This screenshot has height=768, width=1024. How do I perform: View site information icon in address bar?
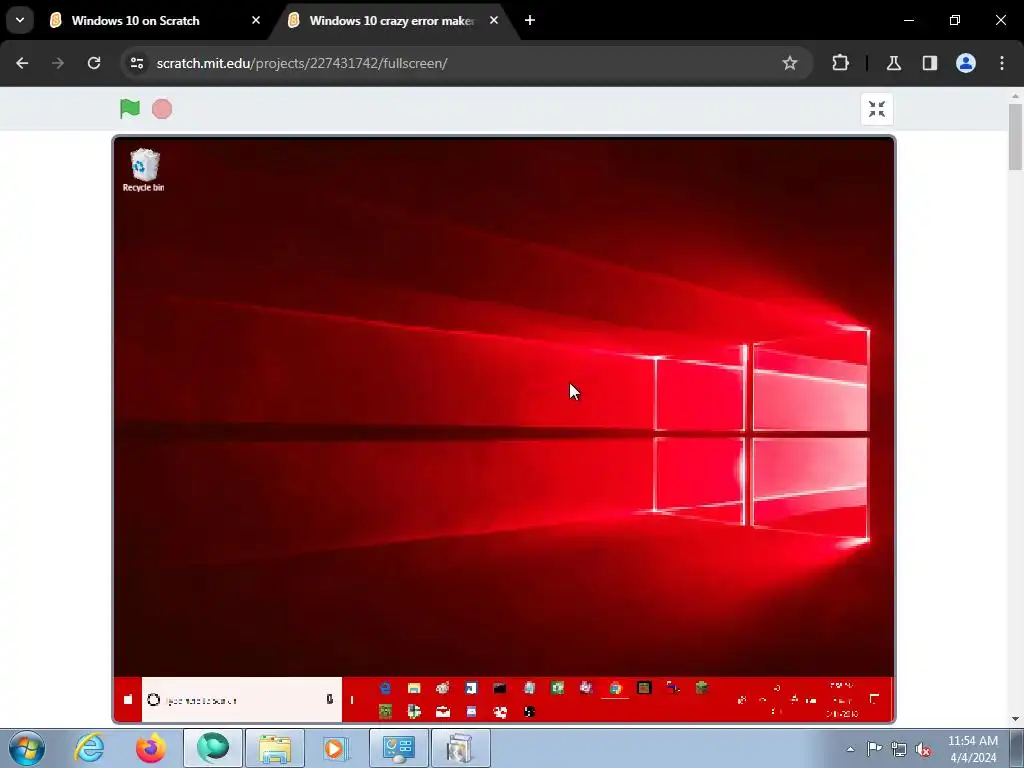136,63
